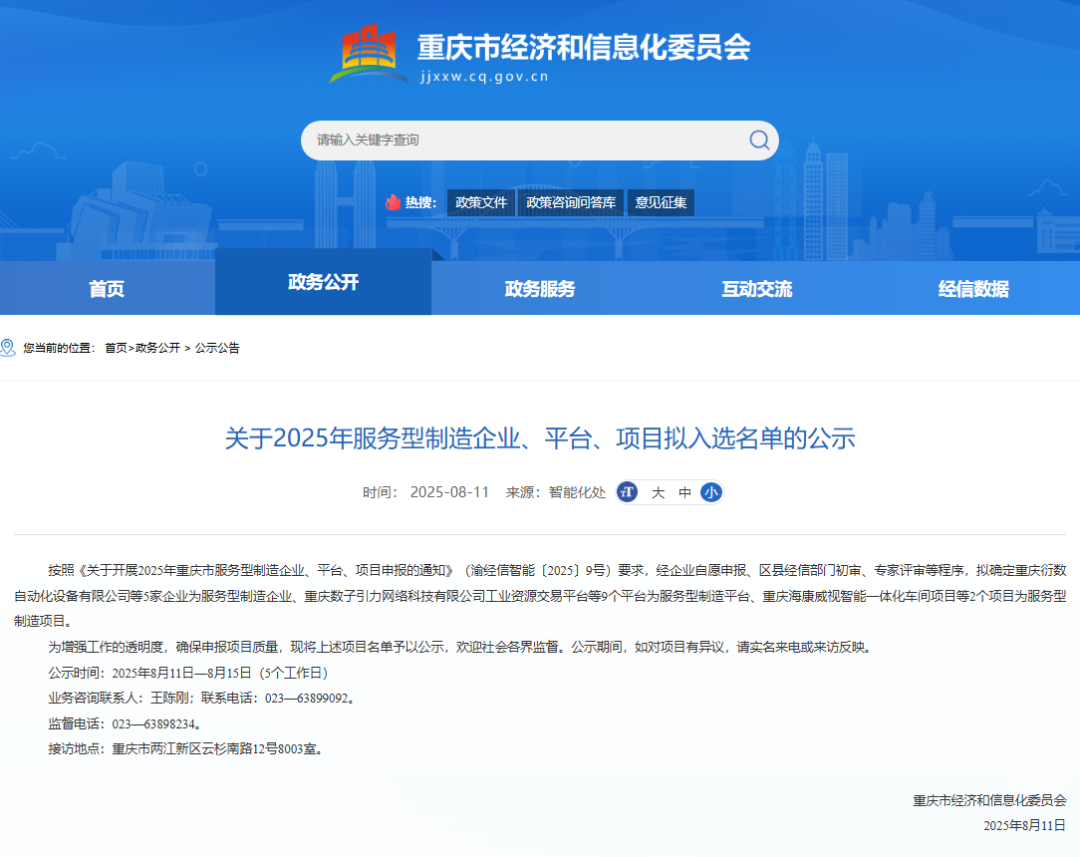
Task: Click the keyword search input field
Action: click(520, 140)
